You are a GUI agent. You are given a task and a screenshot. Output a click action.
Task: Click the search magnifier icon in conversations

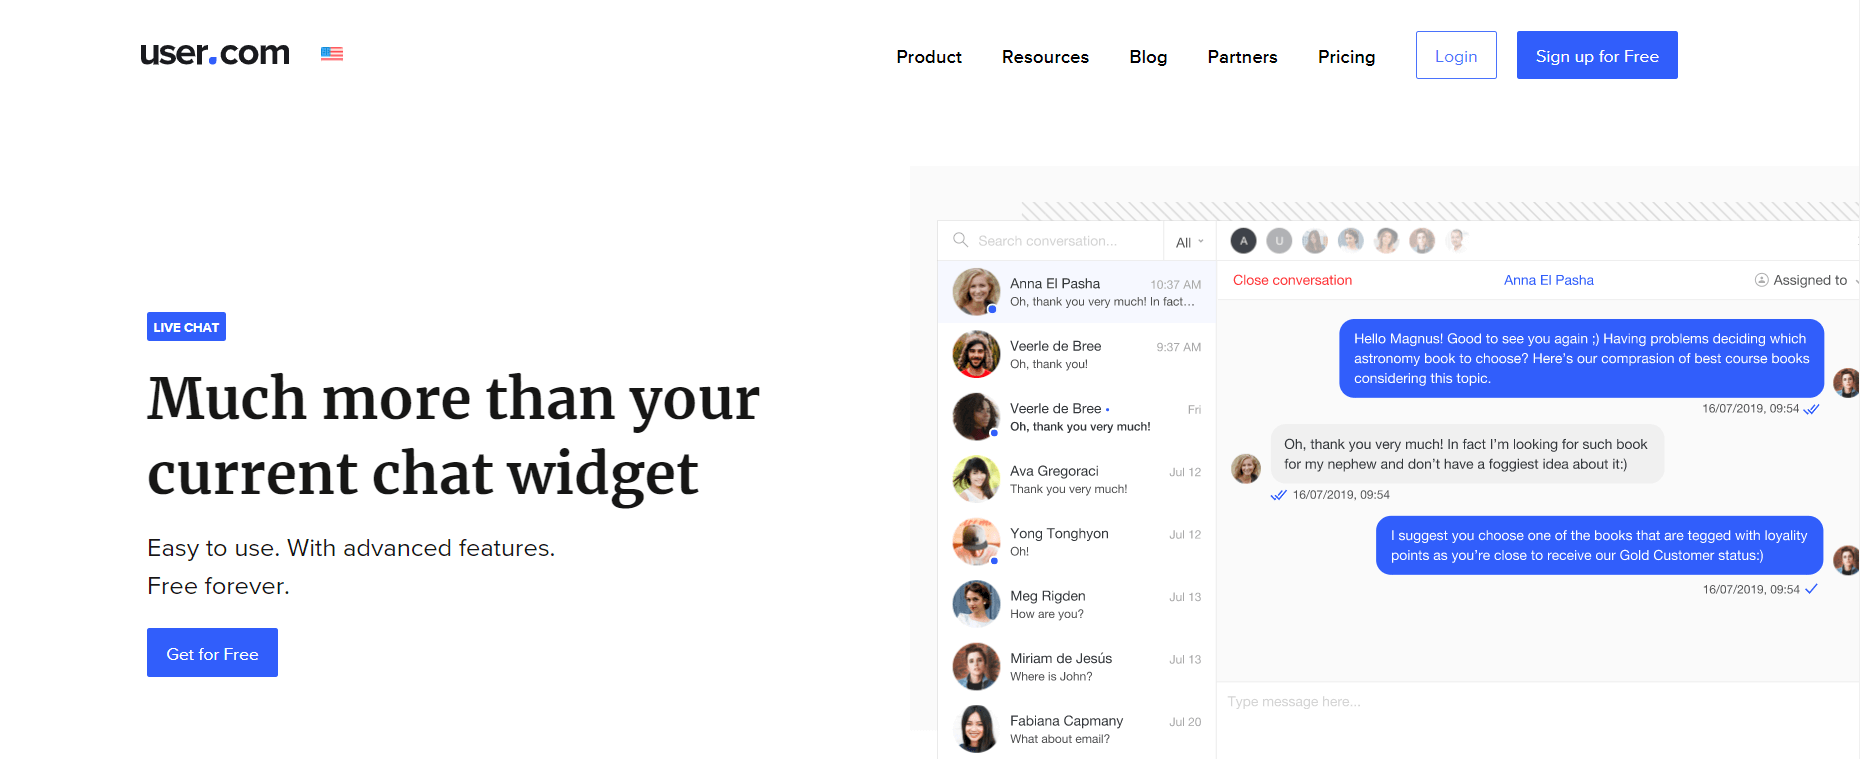(x=960, y=240)
